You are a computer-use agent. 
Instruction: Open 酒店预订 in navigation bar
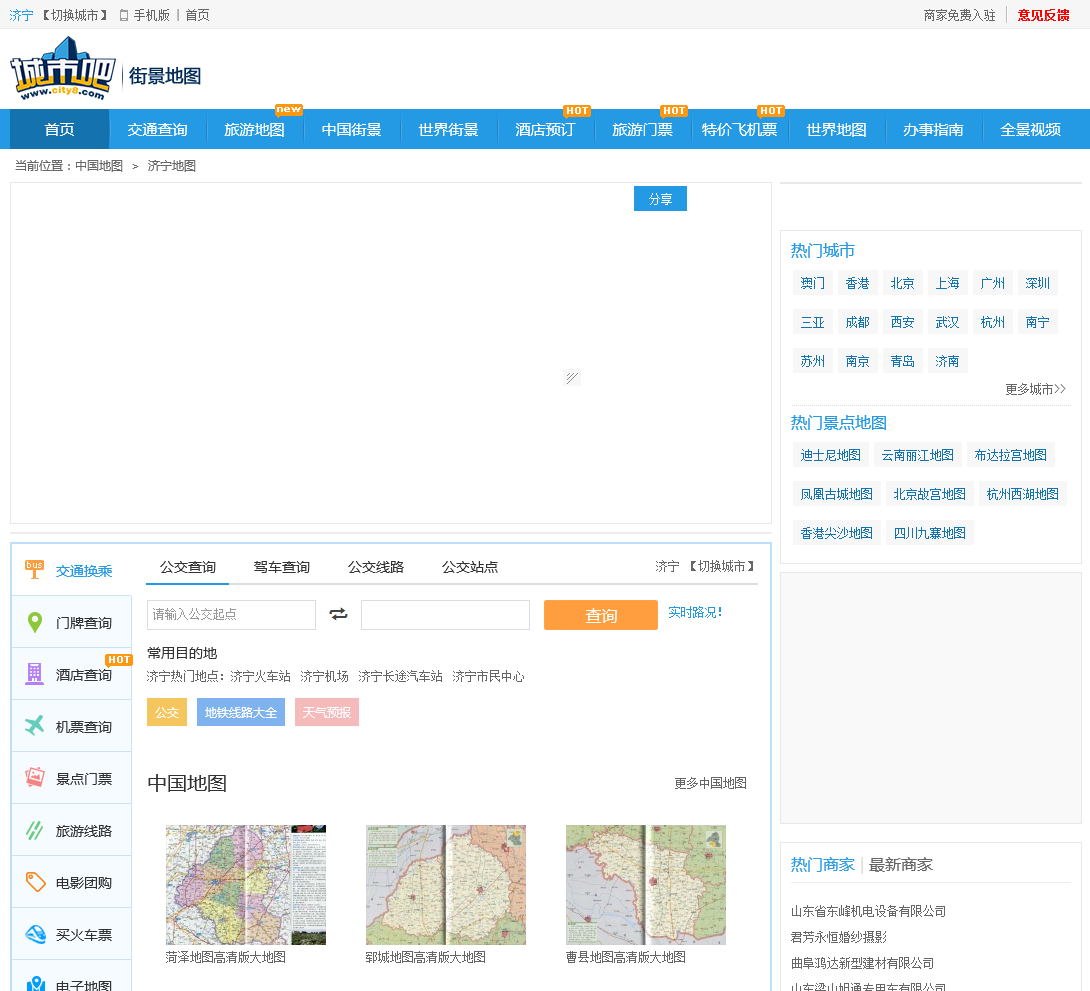point(545,129)
